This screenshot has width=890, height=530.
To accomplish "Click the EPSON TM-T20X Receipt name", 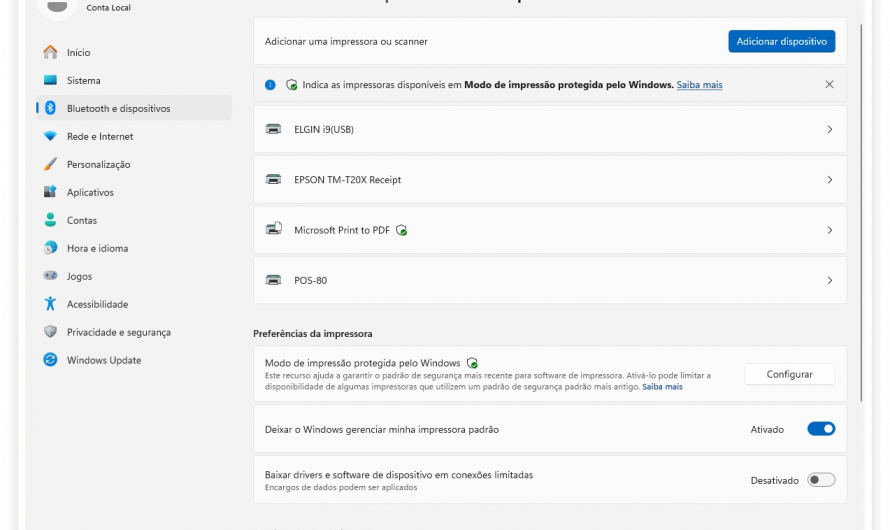I will pyautogui.click(x=347, y=180).
